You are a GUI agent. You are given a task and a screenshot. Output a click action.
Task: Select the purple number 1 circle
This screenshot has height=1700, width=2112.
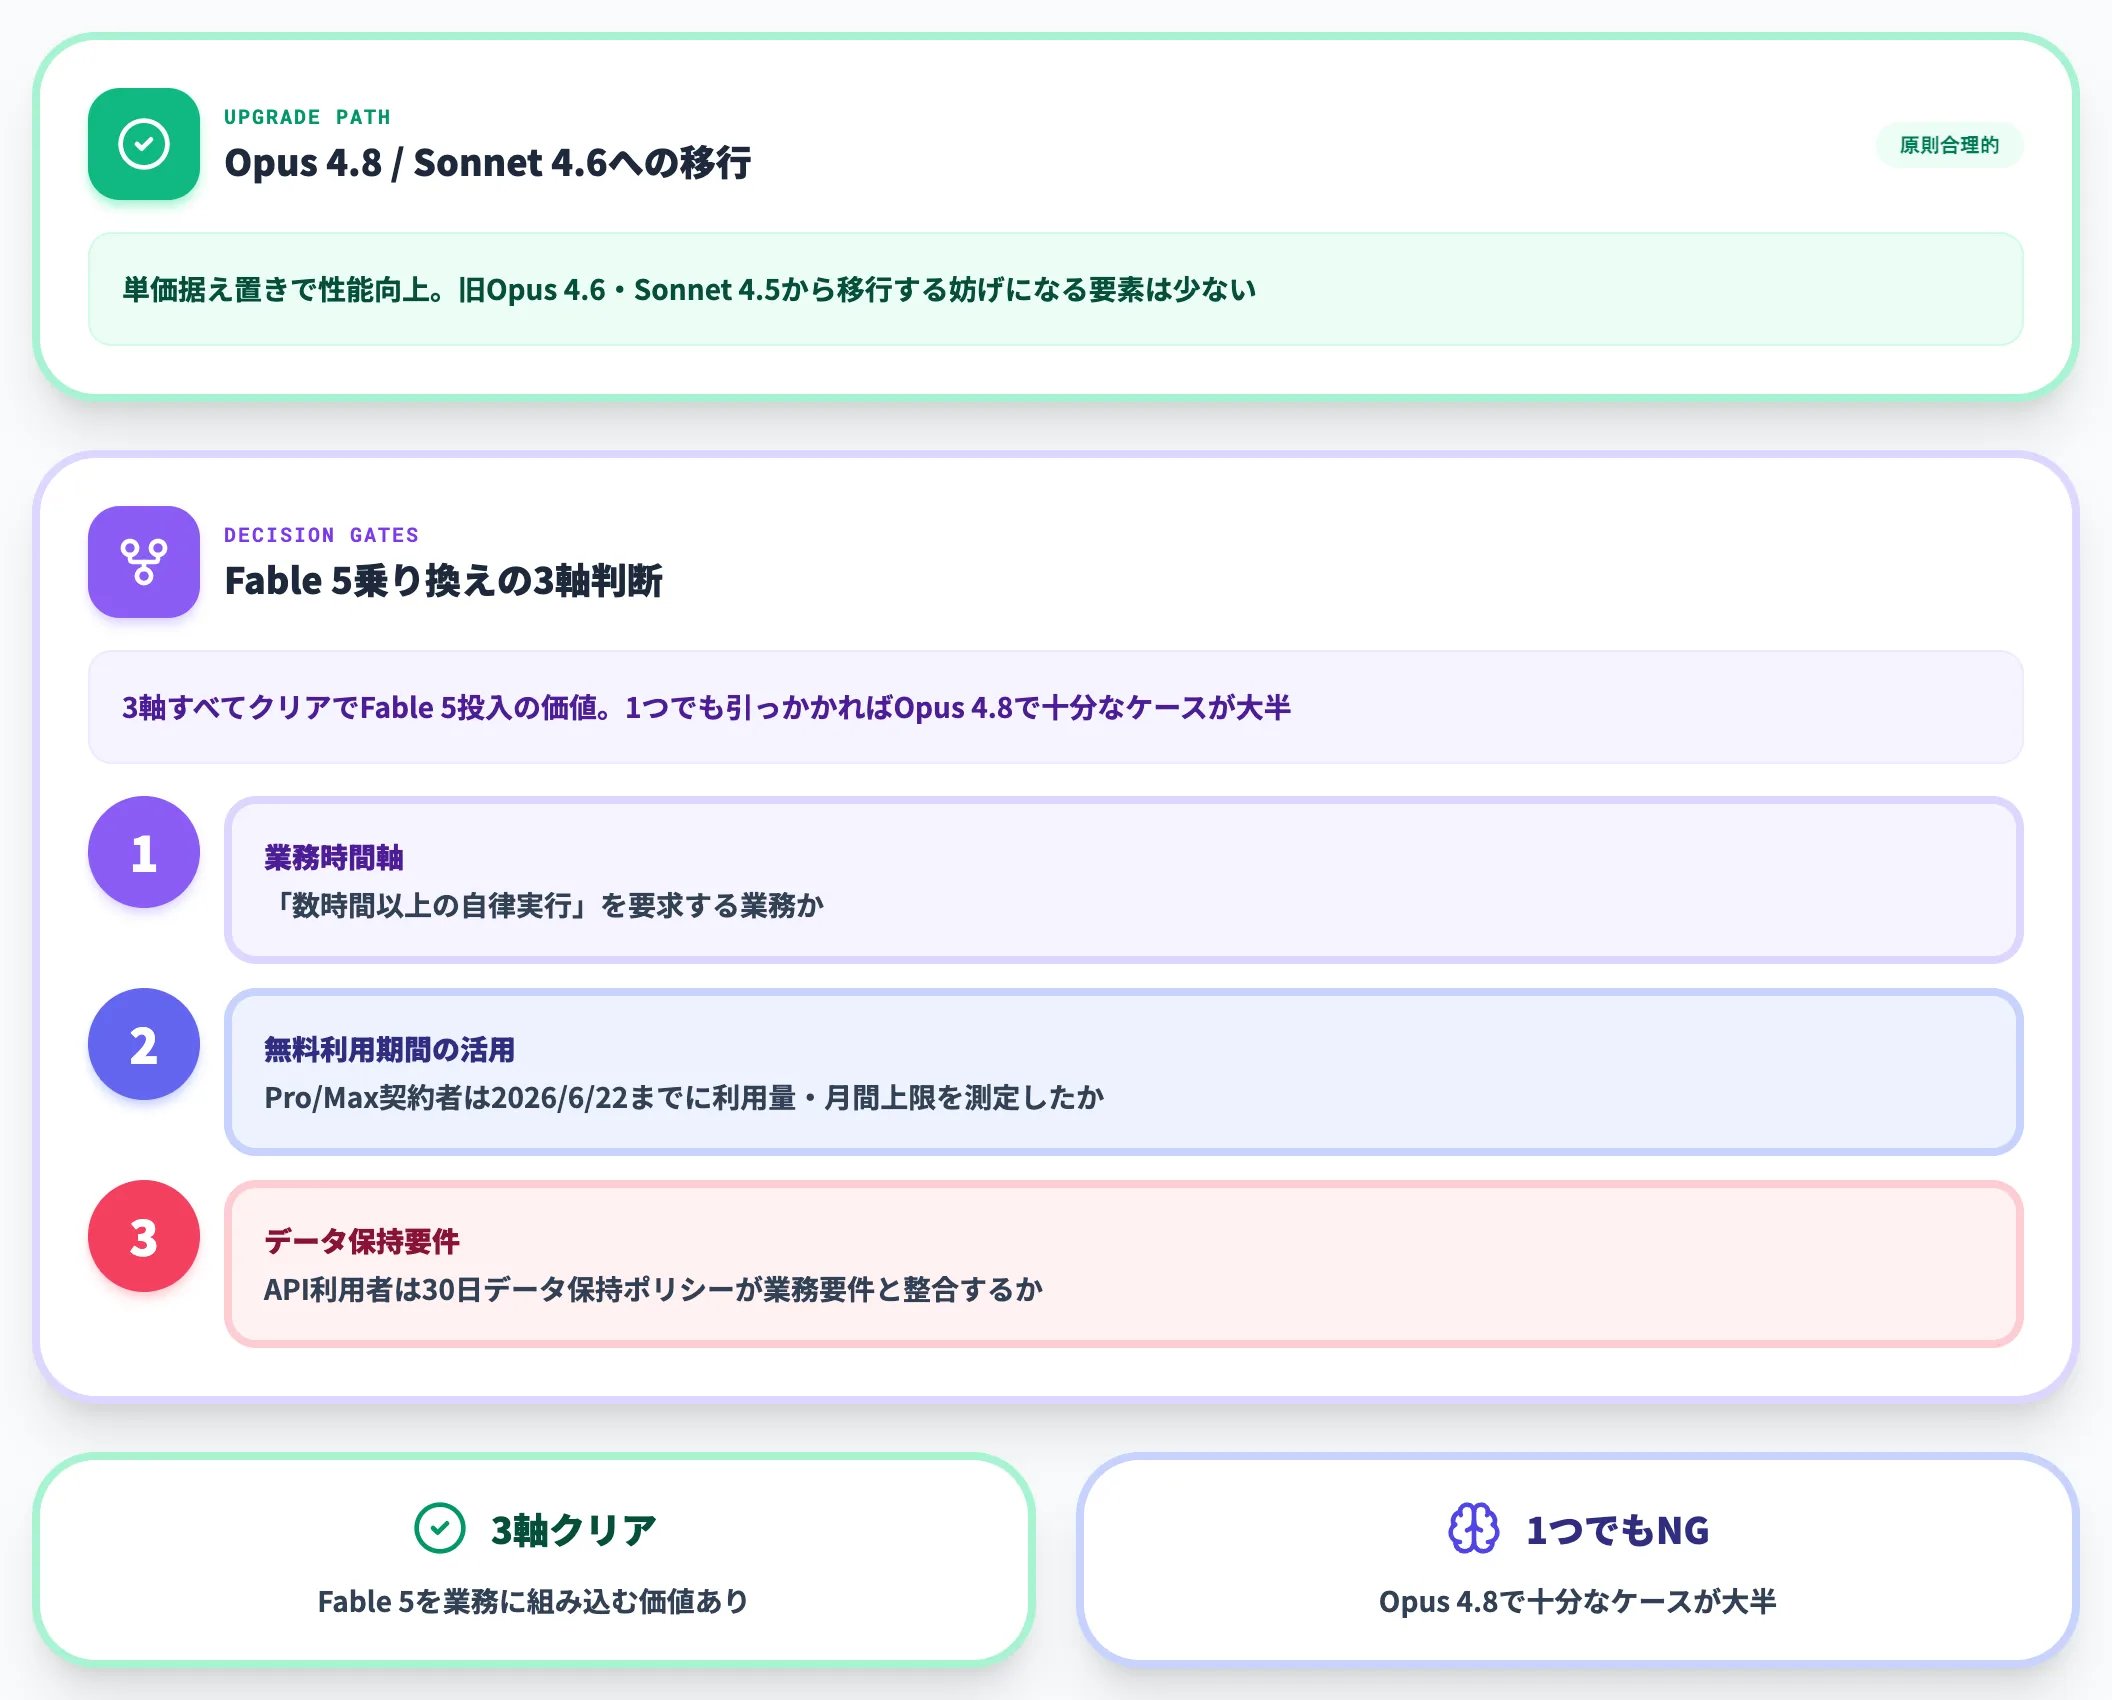click(144, 852)
